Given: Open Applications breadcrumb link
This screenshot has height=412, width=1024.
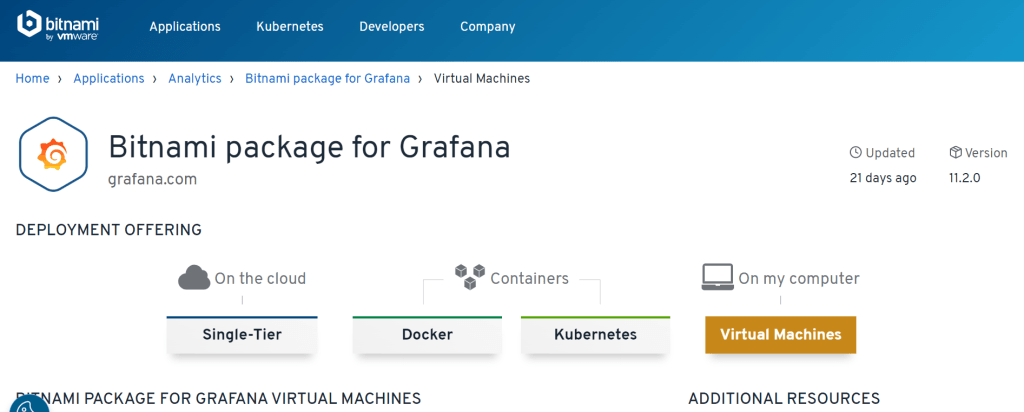Looking at the screenshot, I should coord(109,78).
